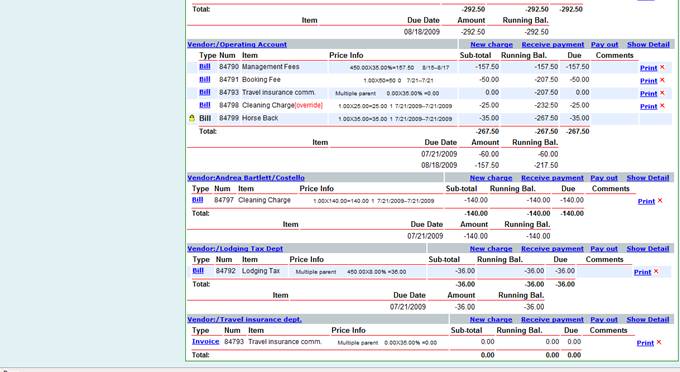Viewport: 680px width, 372px height.
Task: Open Vendor:/Operating Account link
Action: [x=237, y=44]
